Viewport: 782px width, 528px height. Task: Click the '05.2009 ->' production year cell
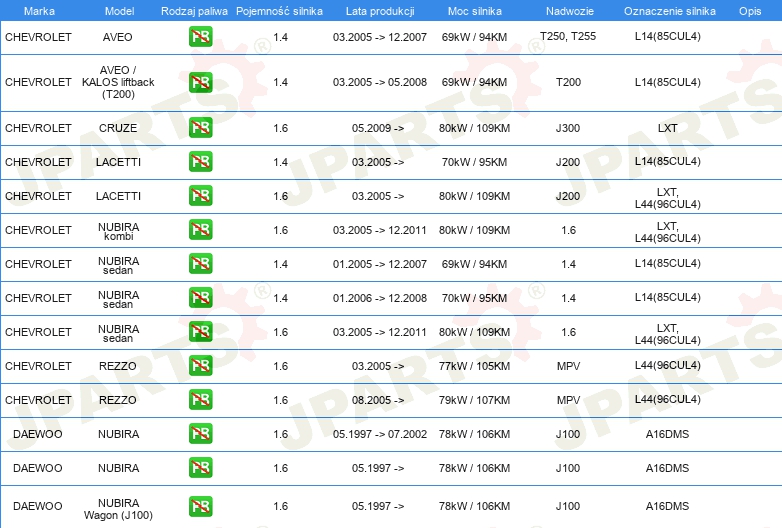(378, 128)
